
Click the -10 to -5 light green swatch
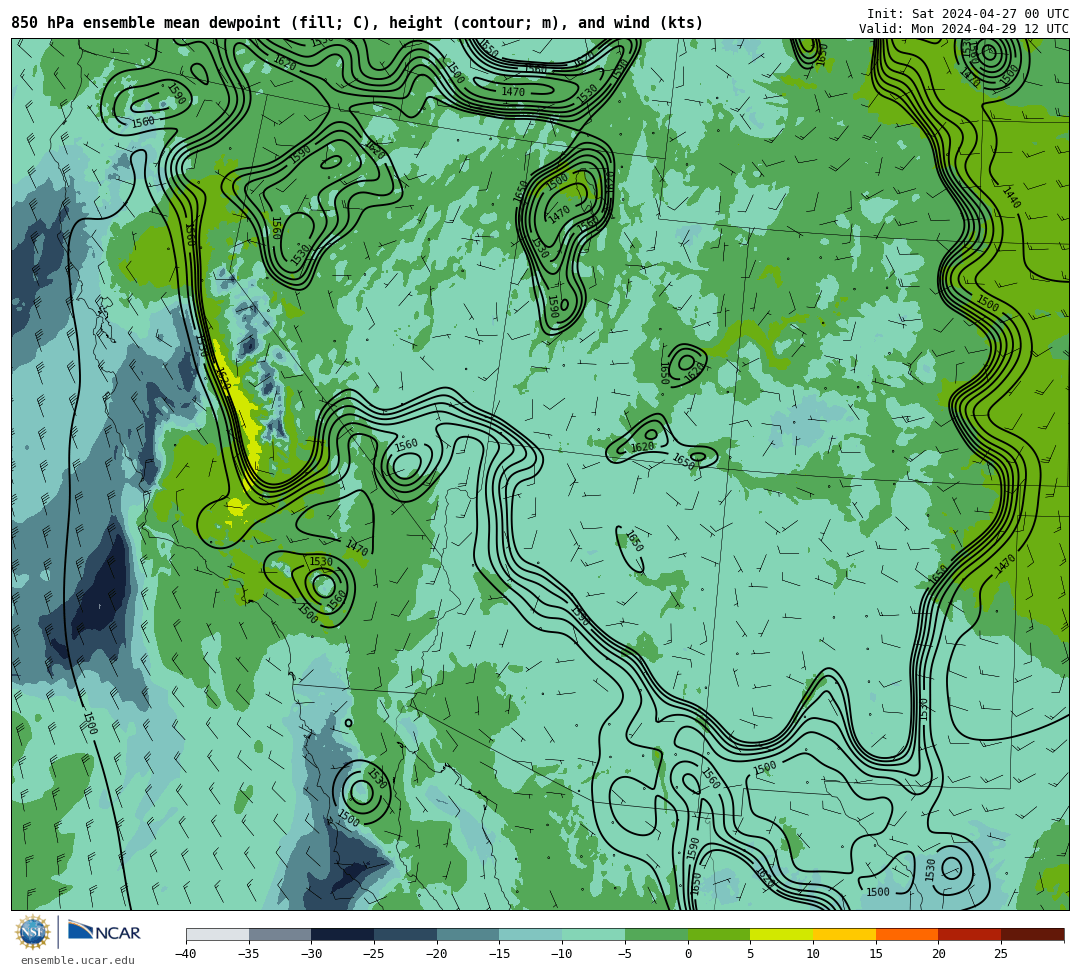[593, 934]
